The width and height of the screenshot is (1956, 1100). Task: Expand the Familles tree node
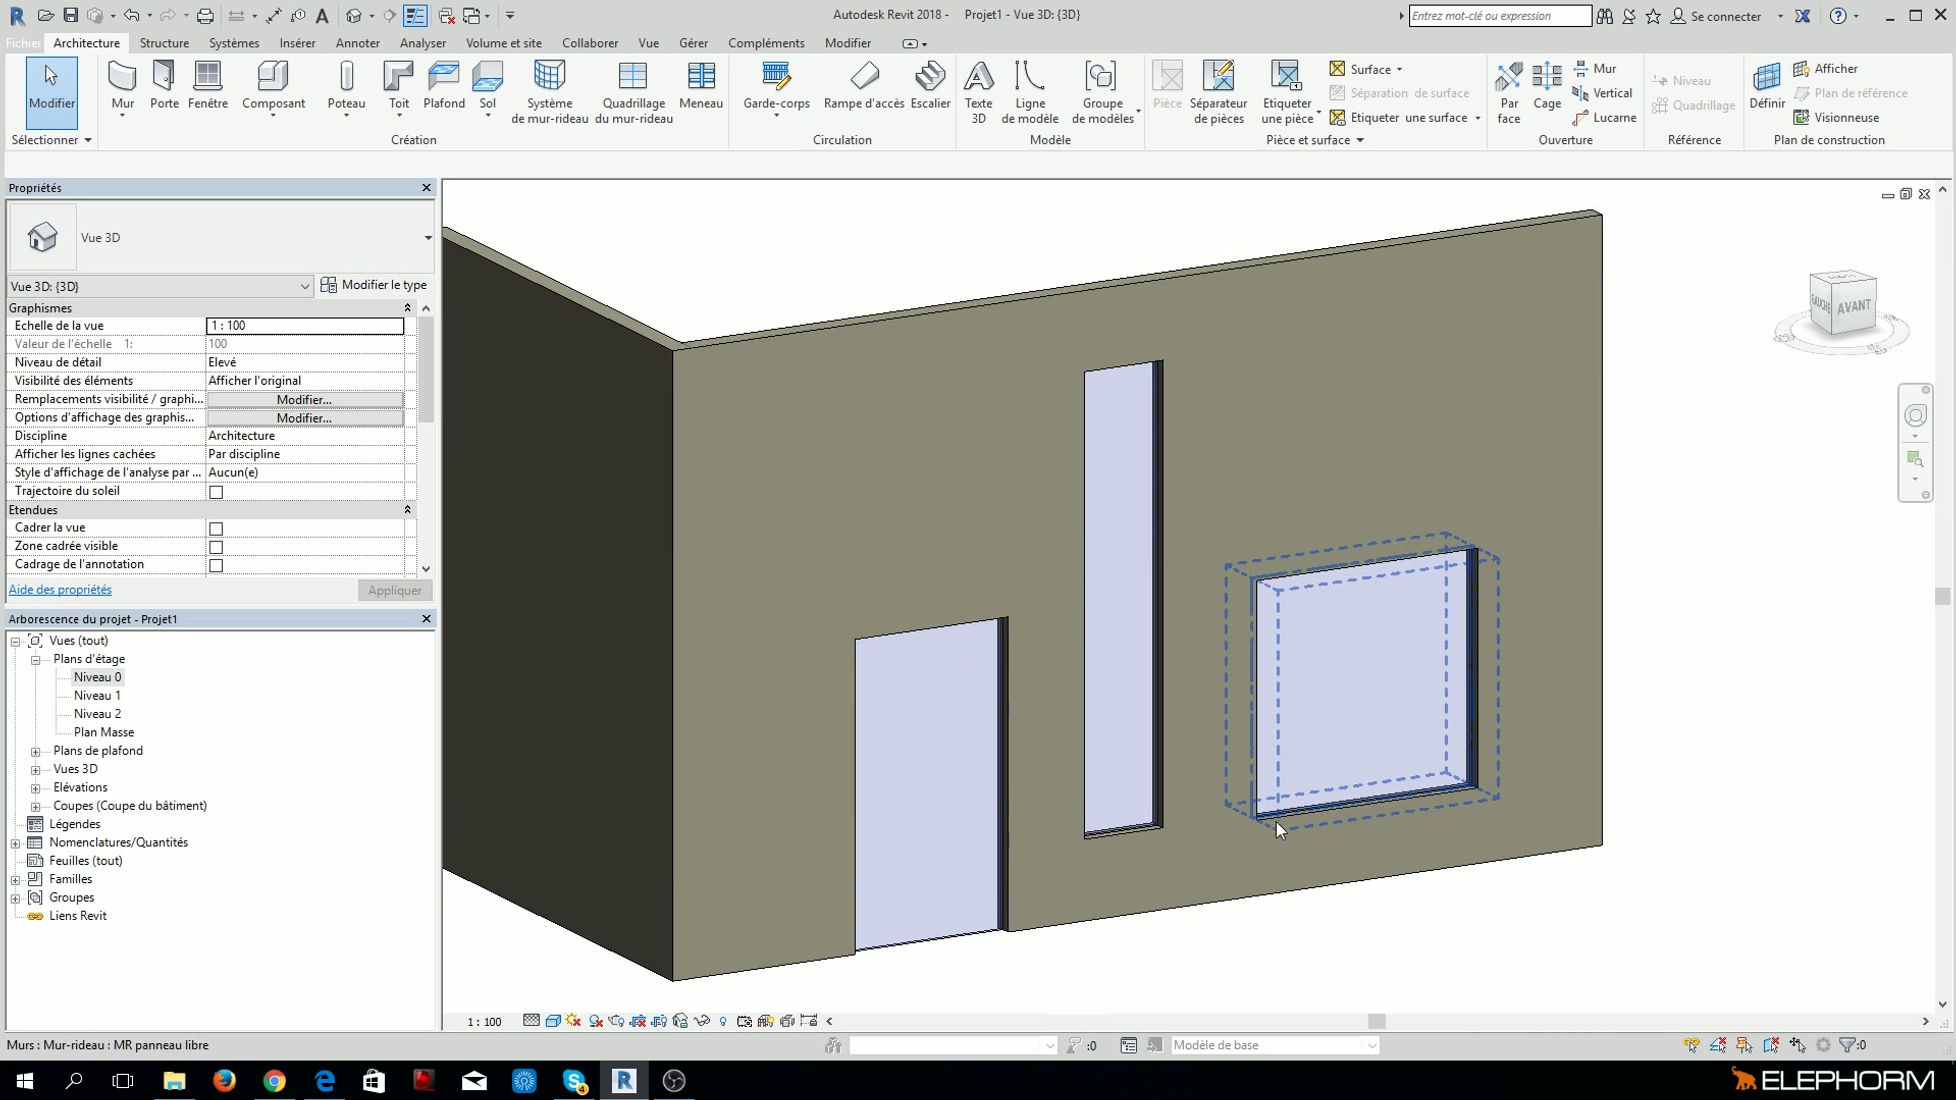(16, 880)
